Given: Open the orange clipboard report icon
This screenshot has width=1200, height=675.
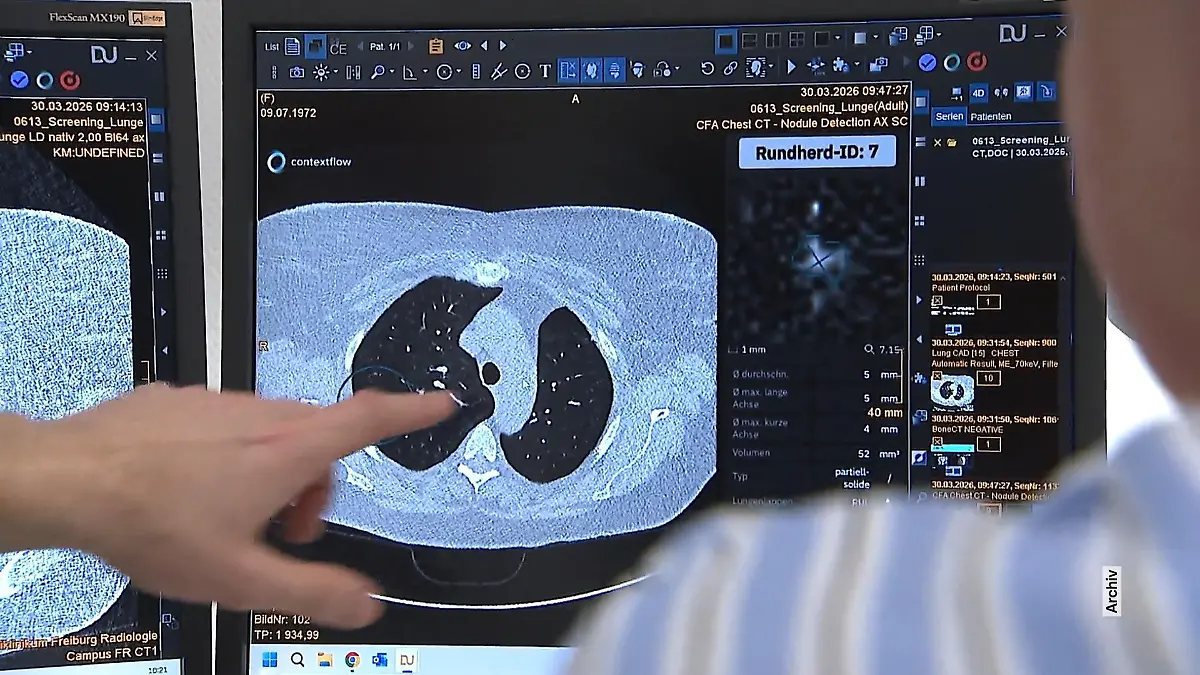Looking at the screenshot, I should [436, 46].
